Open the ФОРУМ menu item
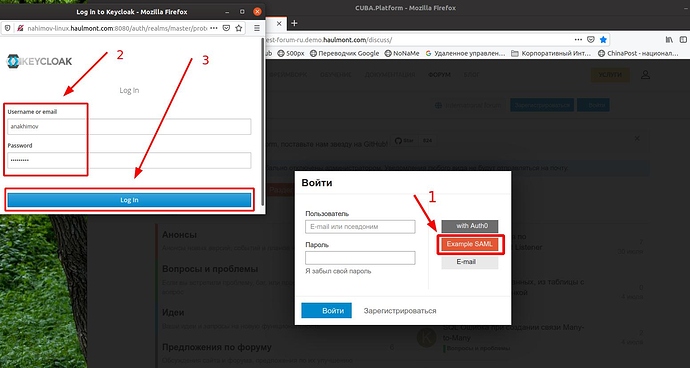Image resolution: width=690 pixels, height=368 pixels. 439,75
